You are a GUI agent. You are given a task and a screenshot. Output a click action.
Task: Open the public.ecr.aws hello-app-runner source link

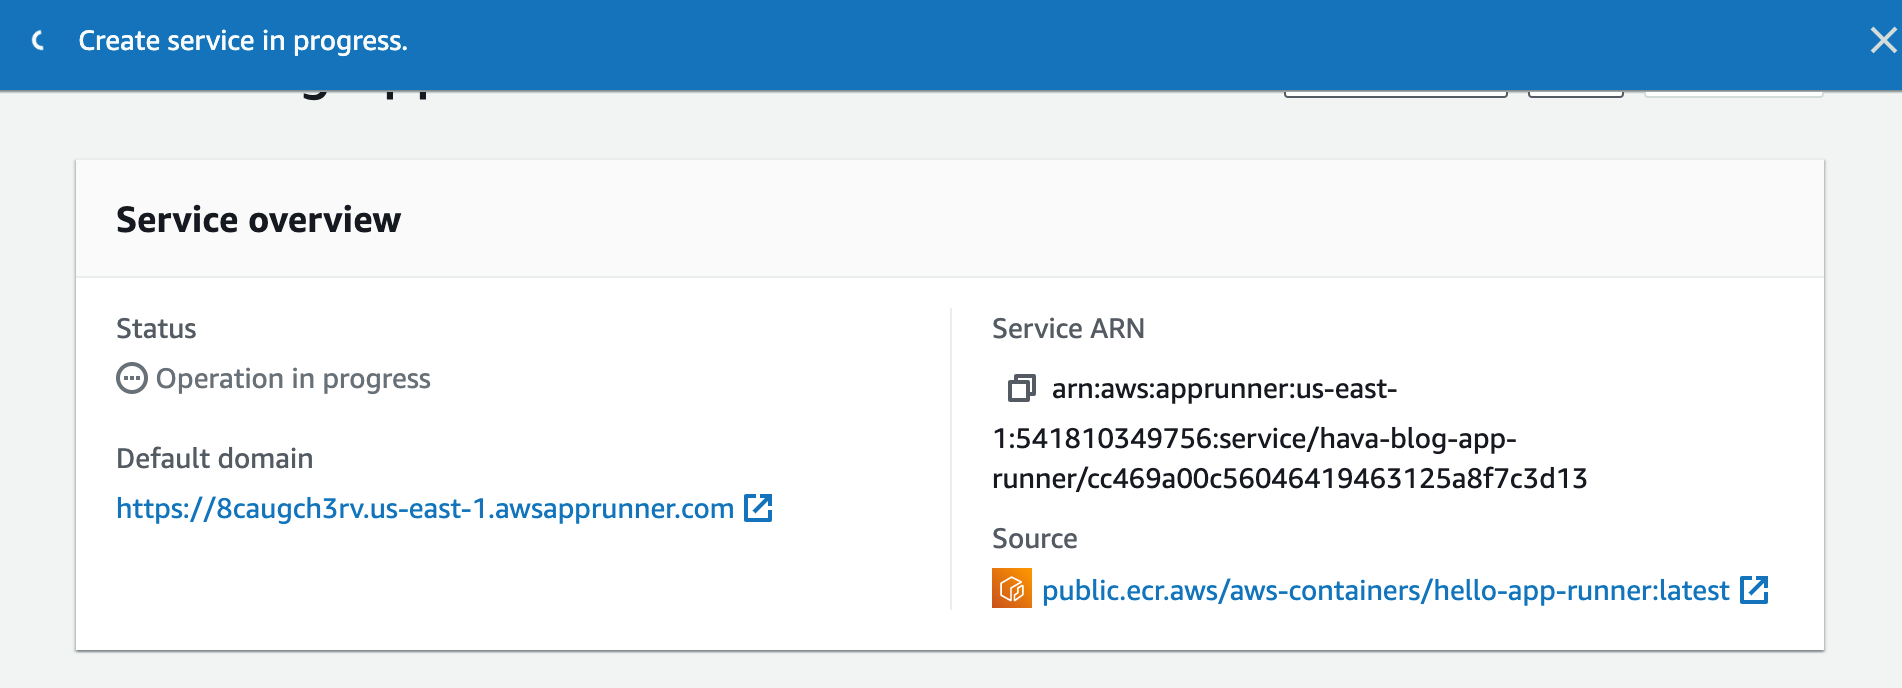coord(1385,590)
